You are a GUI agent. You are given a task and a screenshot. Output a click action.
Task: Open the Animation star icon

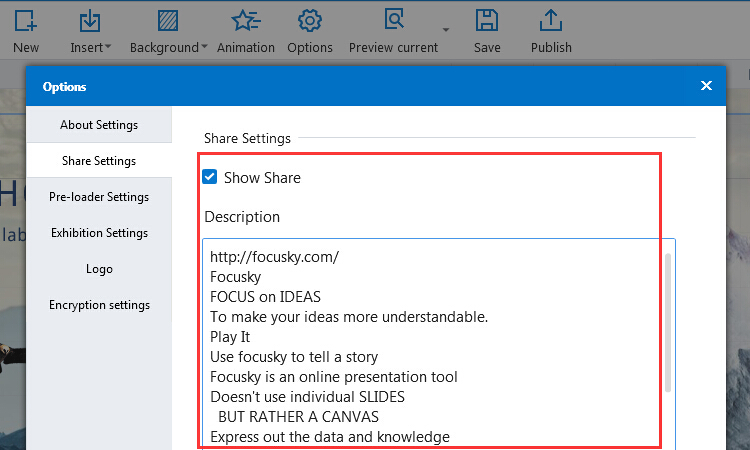coord(246,21)
